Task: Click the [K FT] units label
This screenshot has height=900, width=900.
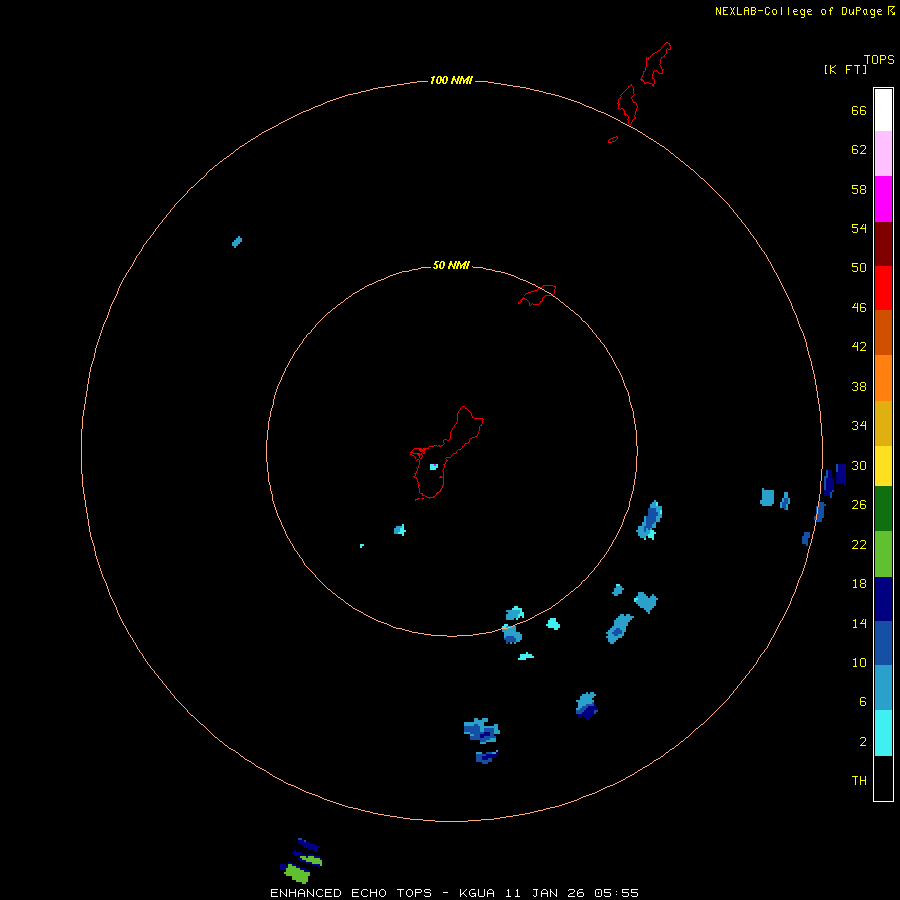Action: [x=845, y=69]
